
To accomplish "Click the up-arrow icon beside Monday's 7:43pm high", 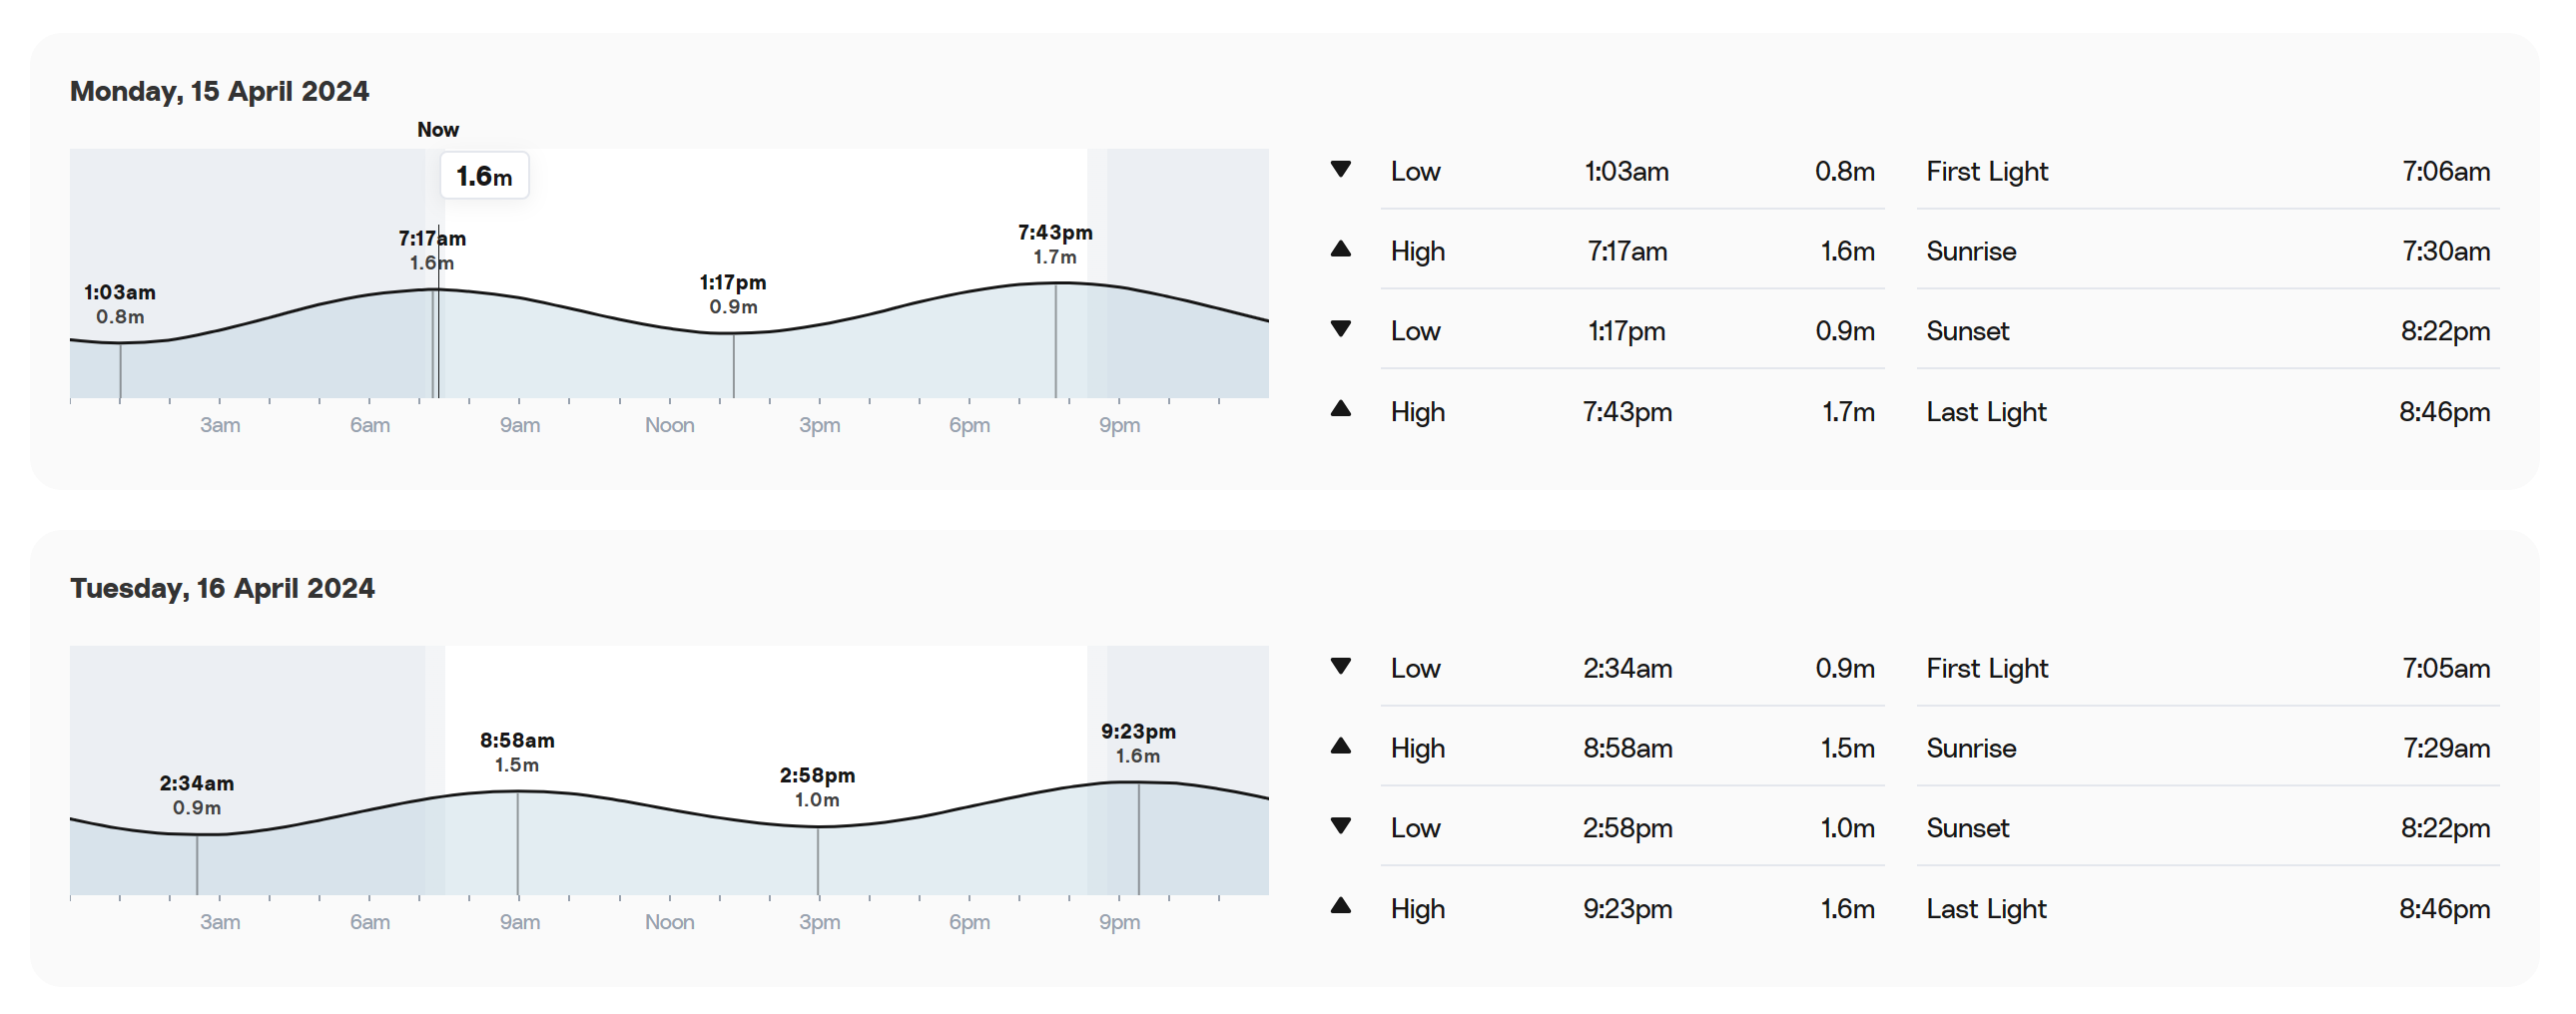I will click(x=1341, y=408).
